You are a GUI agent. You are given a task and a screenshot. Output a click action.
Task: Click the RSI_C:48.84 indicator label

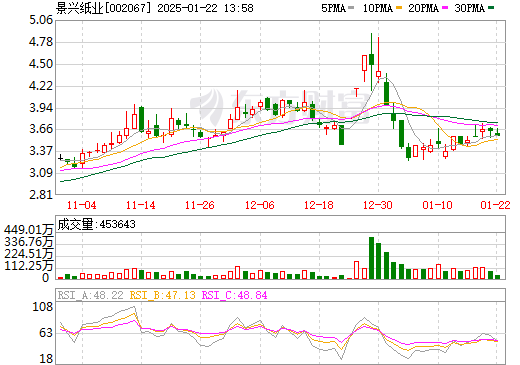click(235, 295)
